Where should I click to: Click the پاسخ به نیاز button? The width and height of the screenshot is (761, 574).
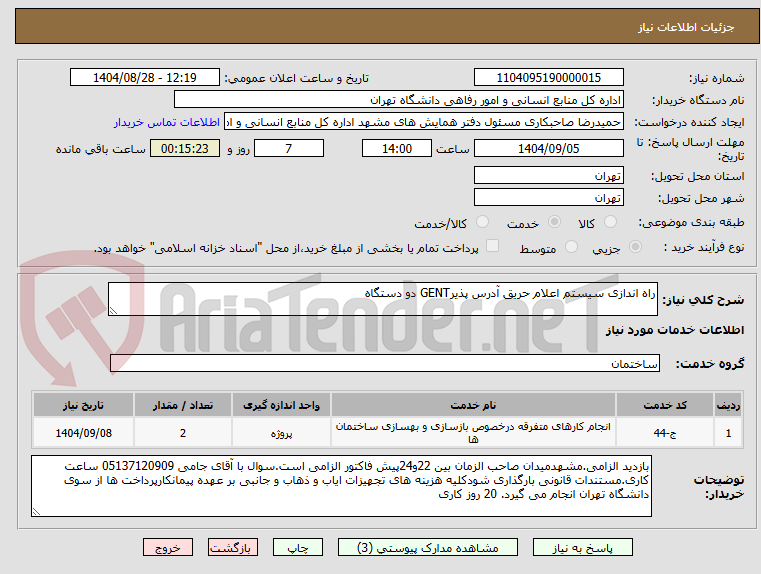(x=582, y=547)
